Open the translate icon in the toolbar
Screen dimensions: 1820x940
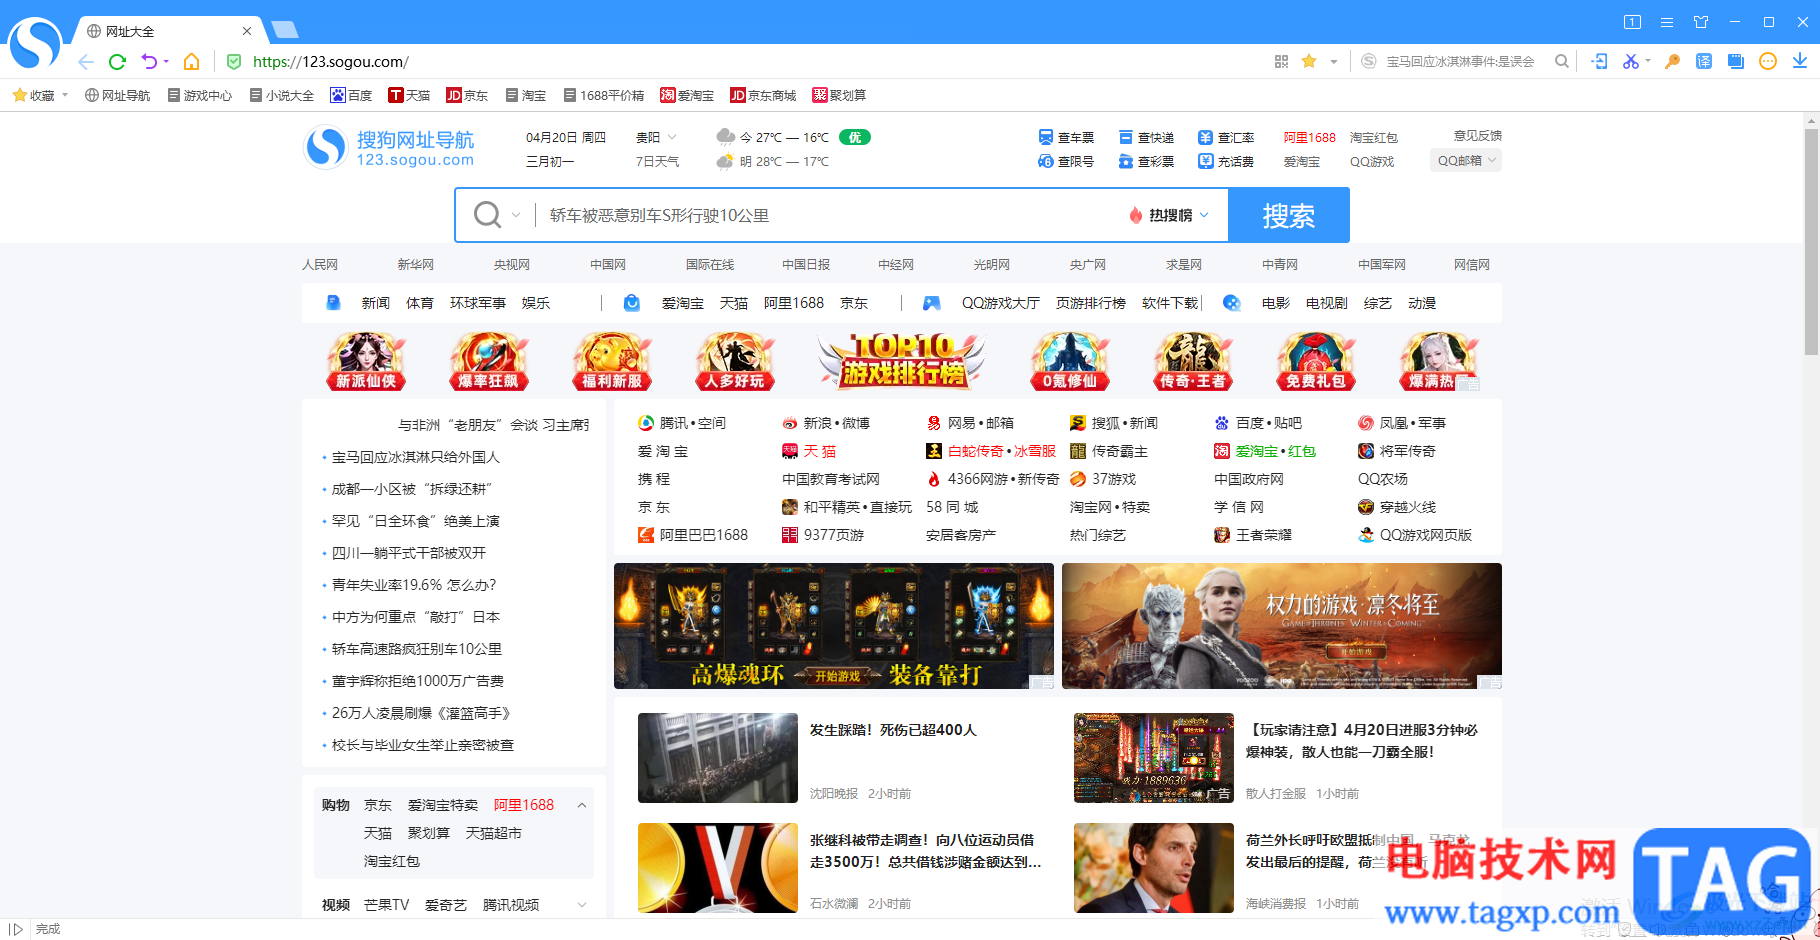pyautogui.click(x=1704, y=62)
